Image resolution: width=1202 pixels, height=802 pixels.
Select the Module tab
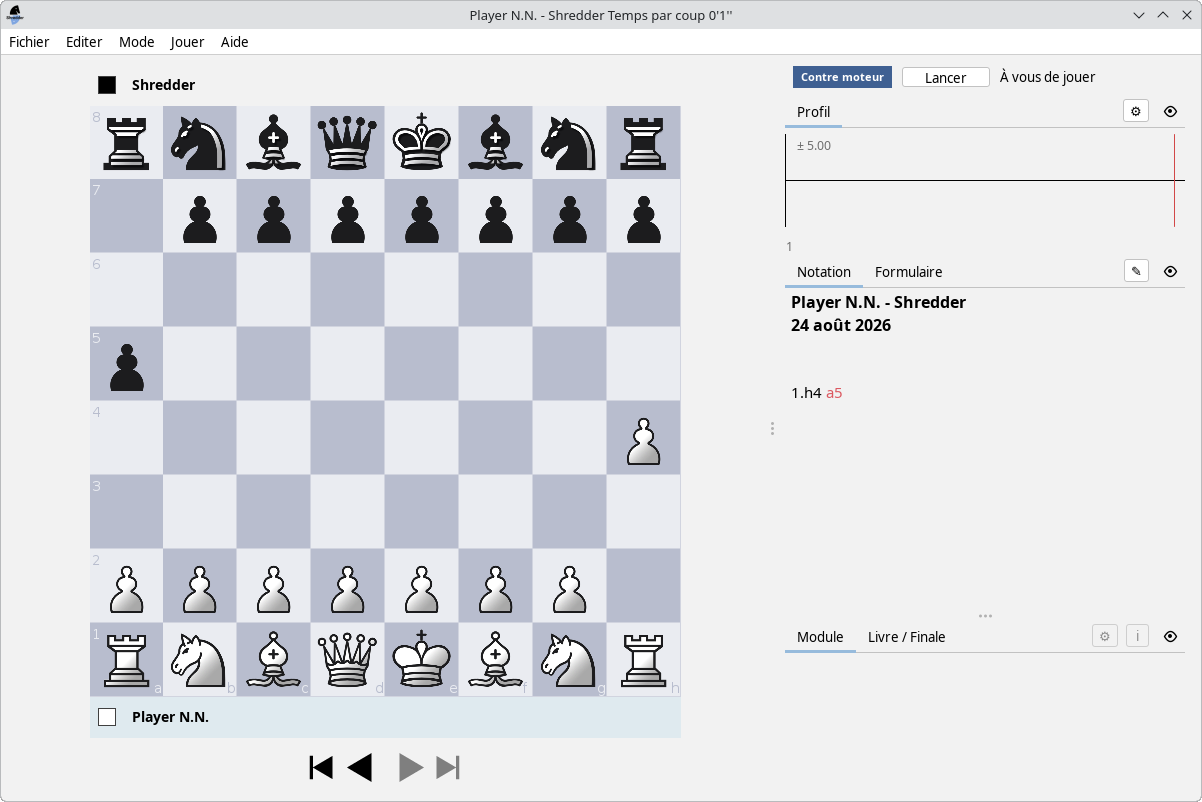tap(820, 637)
